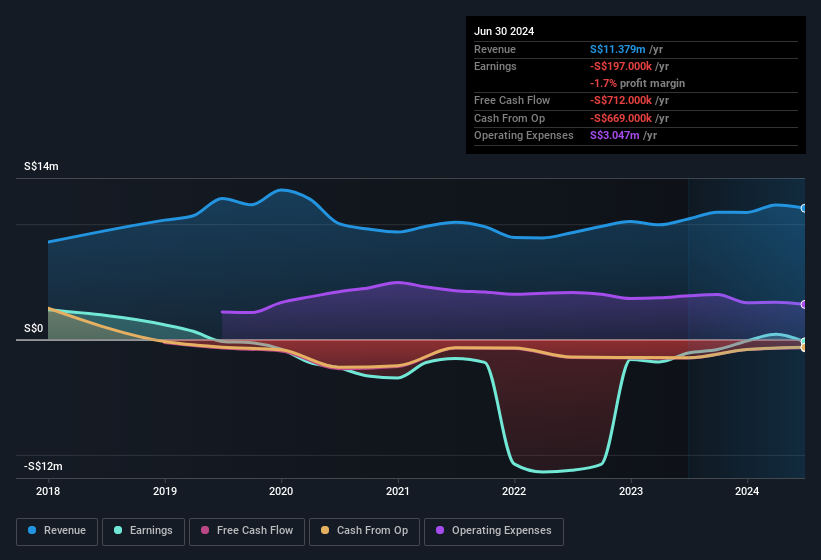
Task: Click the 2021 x-axis label
Action: click(398, 491)
